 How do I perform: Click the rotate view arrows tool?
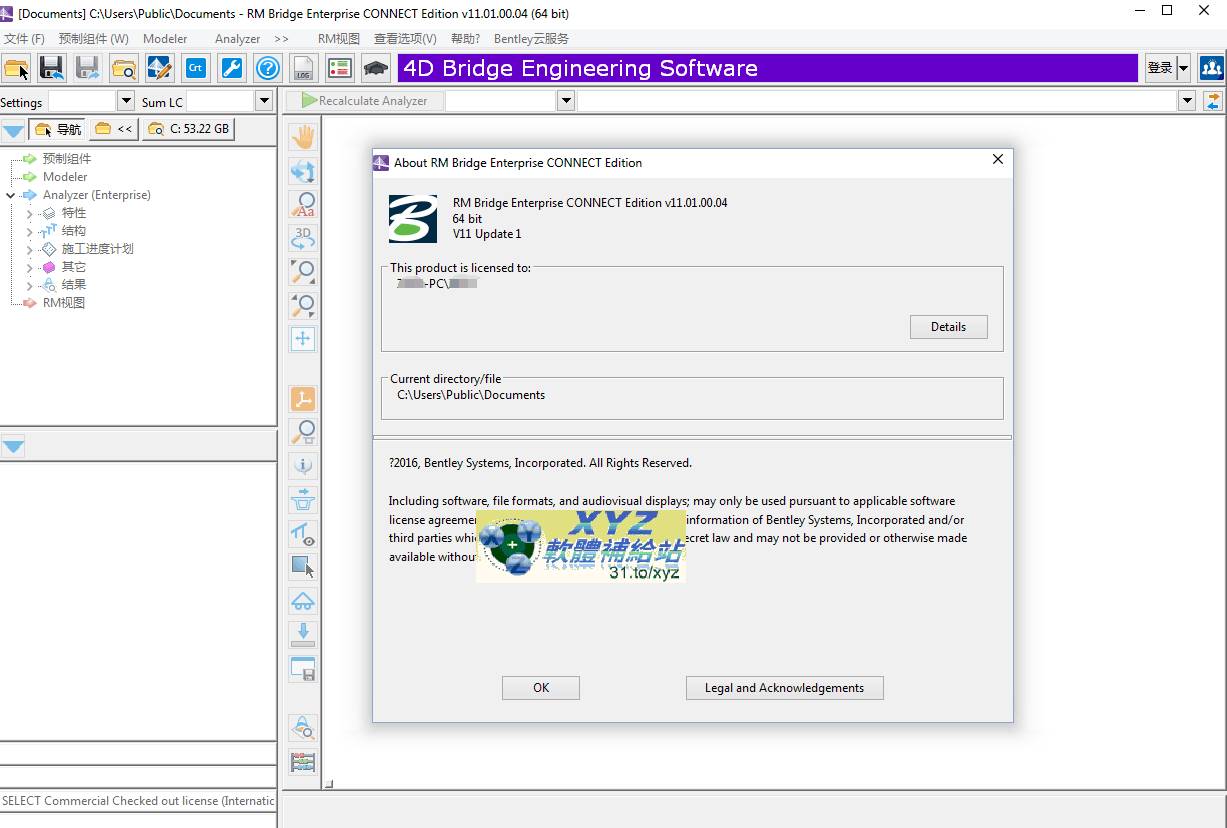click(x=303, y=171)
